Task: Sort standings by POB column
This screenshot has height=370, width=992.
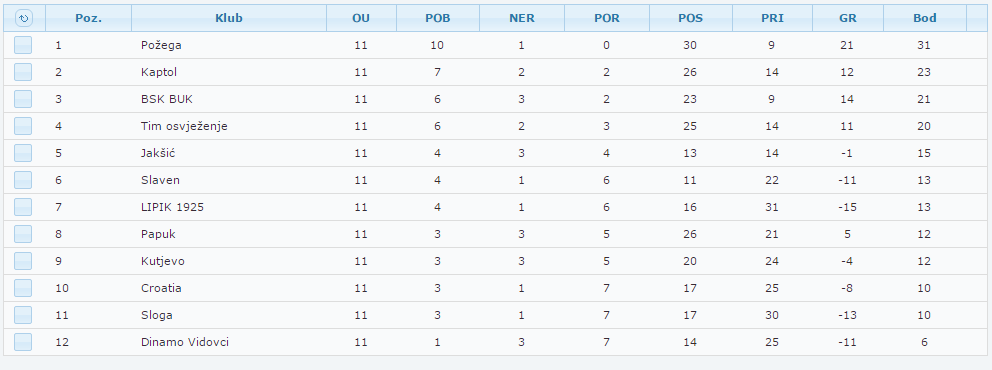Action: pos(438,18)
